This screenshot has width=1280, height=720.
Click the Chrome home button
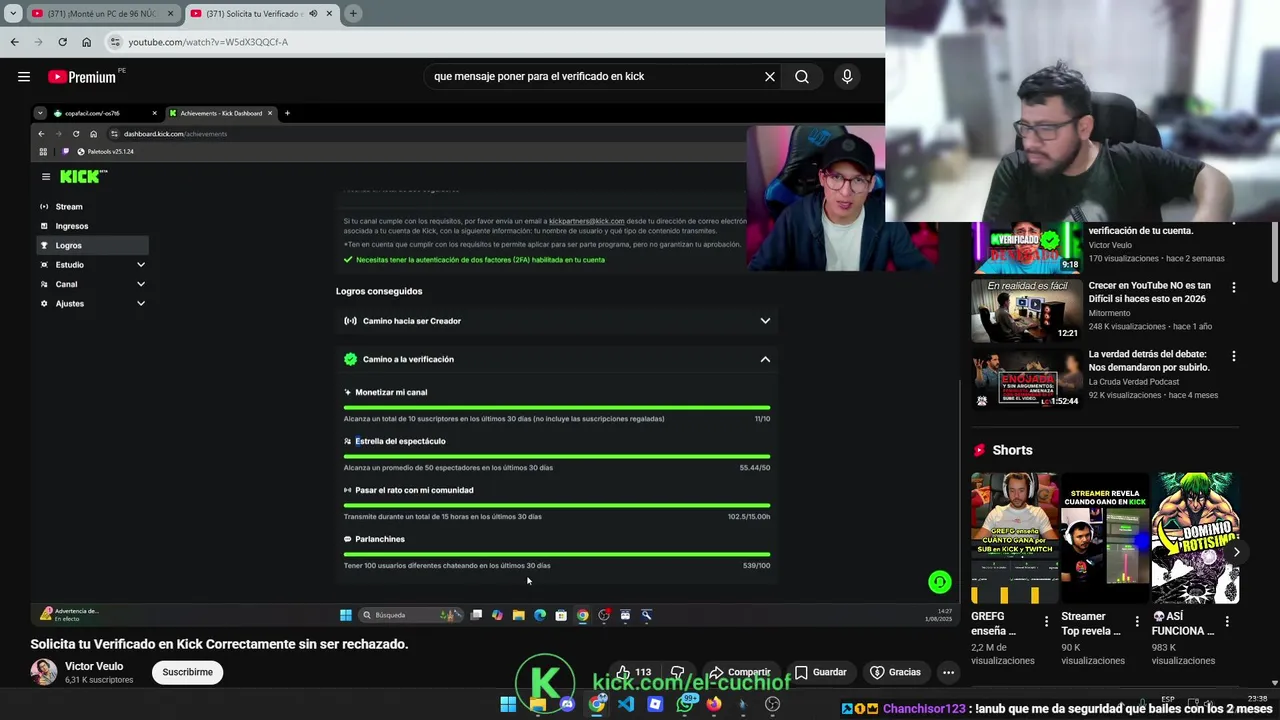click(86, 42)
